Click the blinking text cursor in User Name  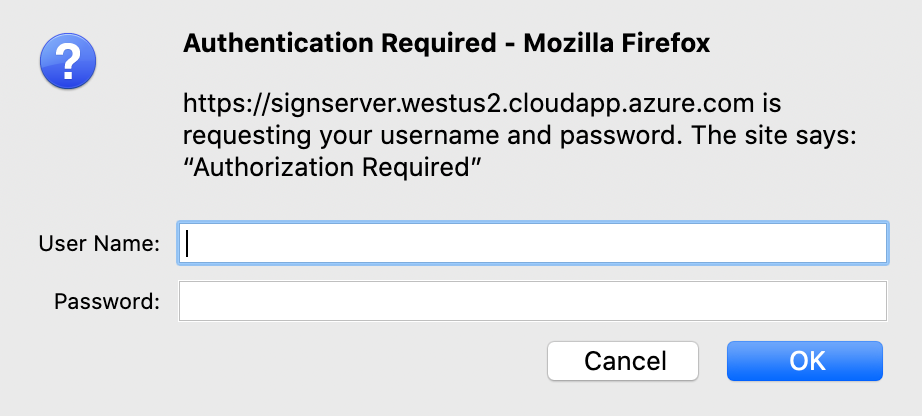pos(189,243)
